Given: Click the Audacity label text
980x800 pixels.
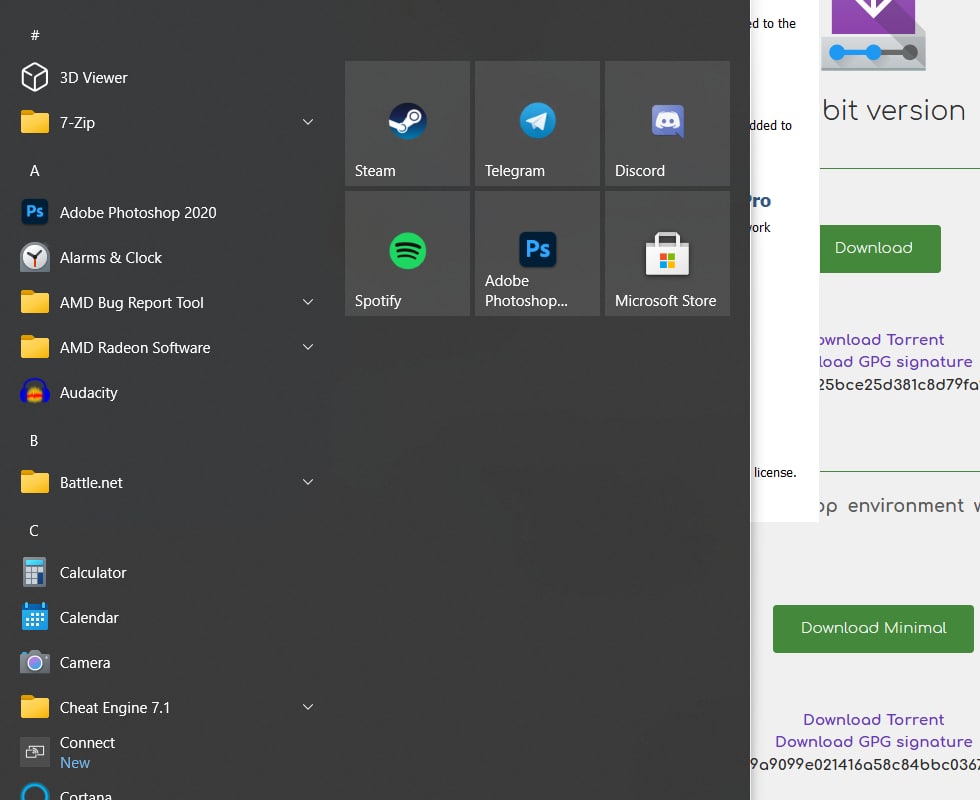Looking at the screenshot, I should click(x=89, y=392).
